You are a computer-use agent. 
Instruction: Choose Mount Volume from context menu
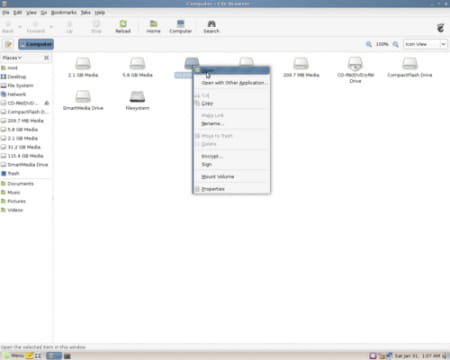[x=218, y=177]
